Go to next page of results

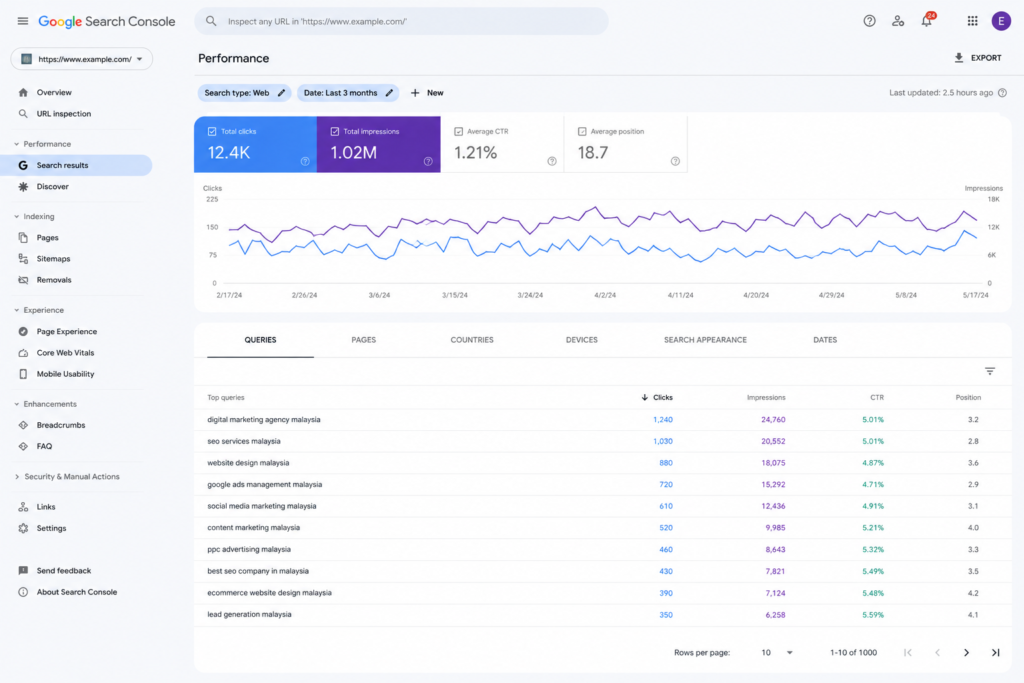coord(967,652)
